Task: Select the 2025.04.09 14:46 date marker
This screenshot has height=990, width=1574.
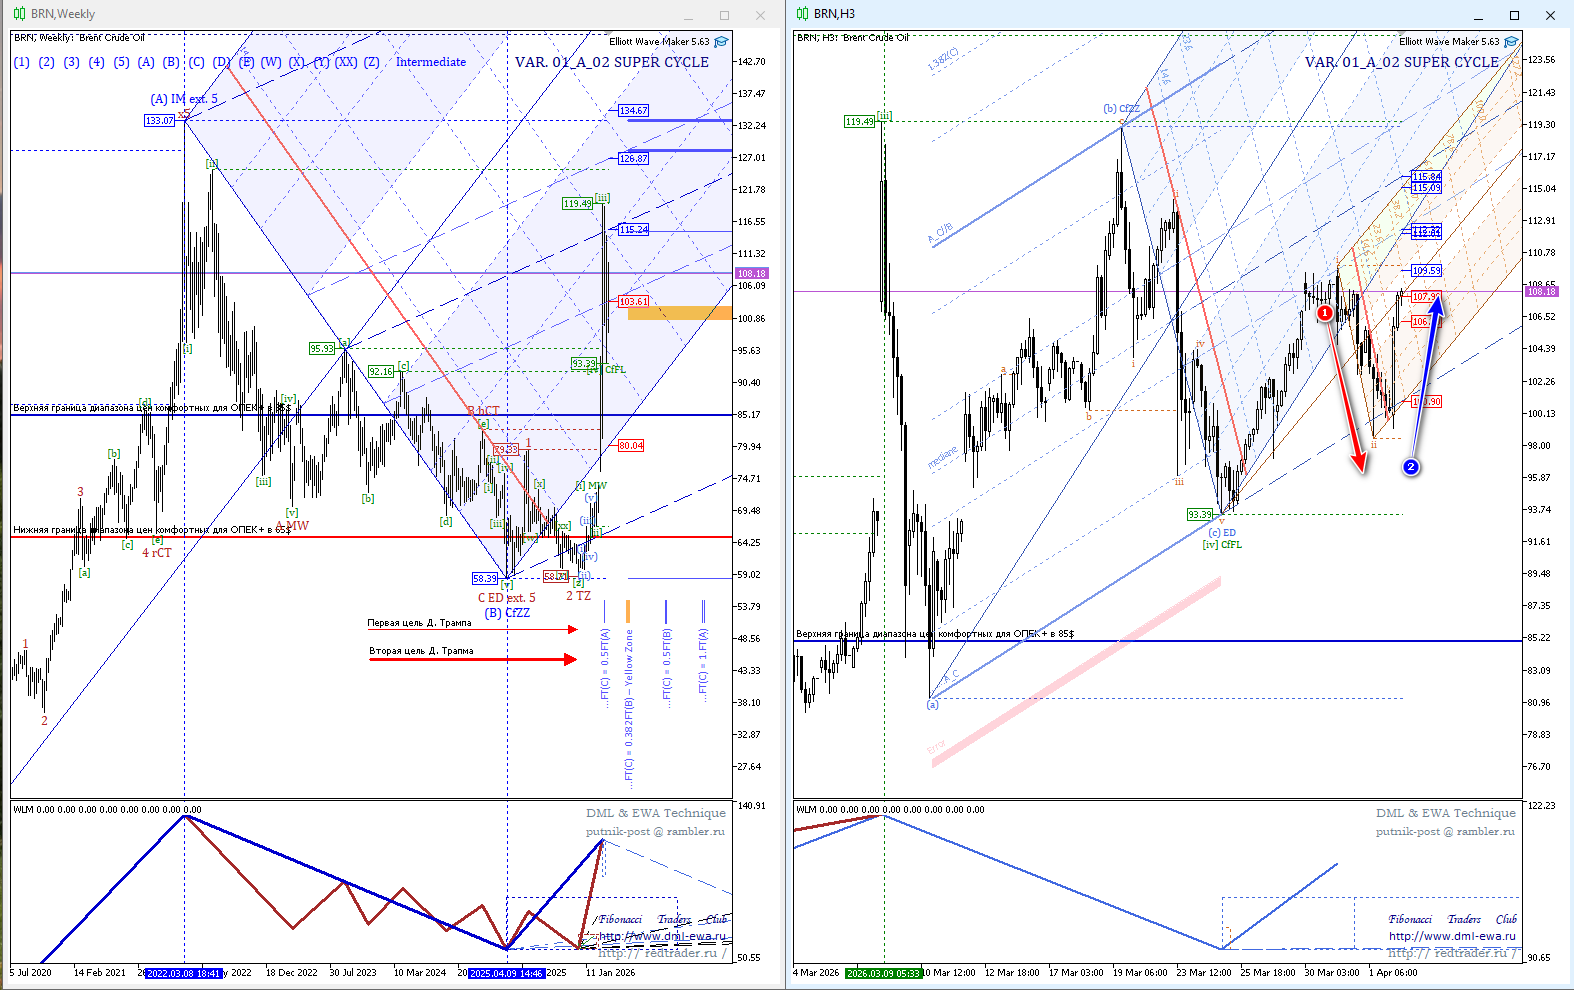Action: click(506, 973)
